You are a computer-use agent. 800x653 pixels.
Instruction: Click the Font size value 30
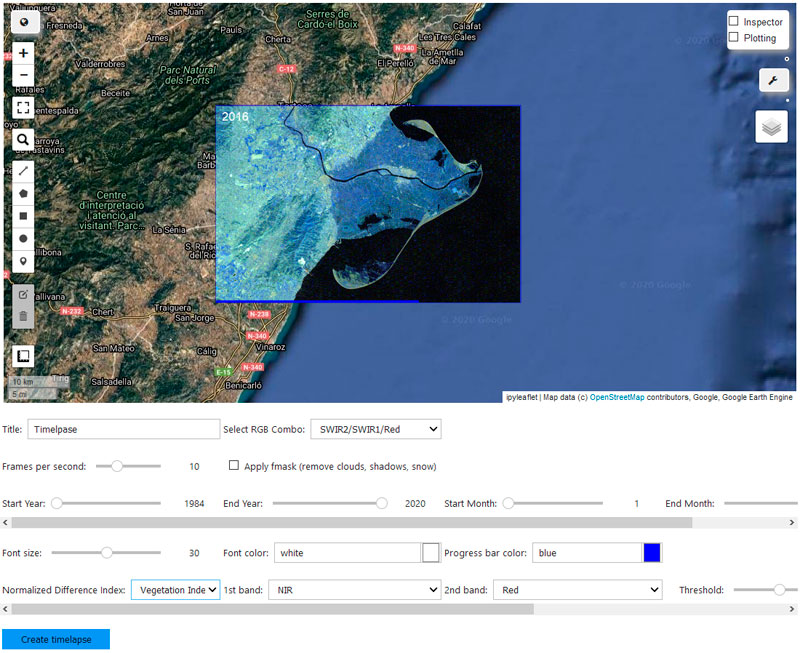point(194,553)
